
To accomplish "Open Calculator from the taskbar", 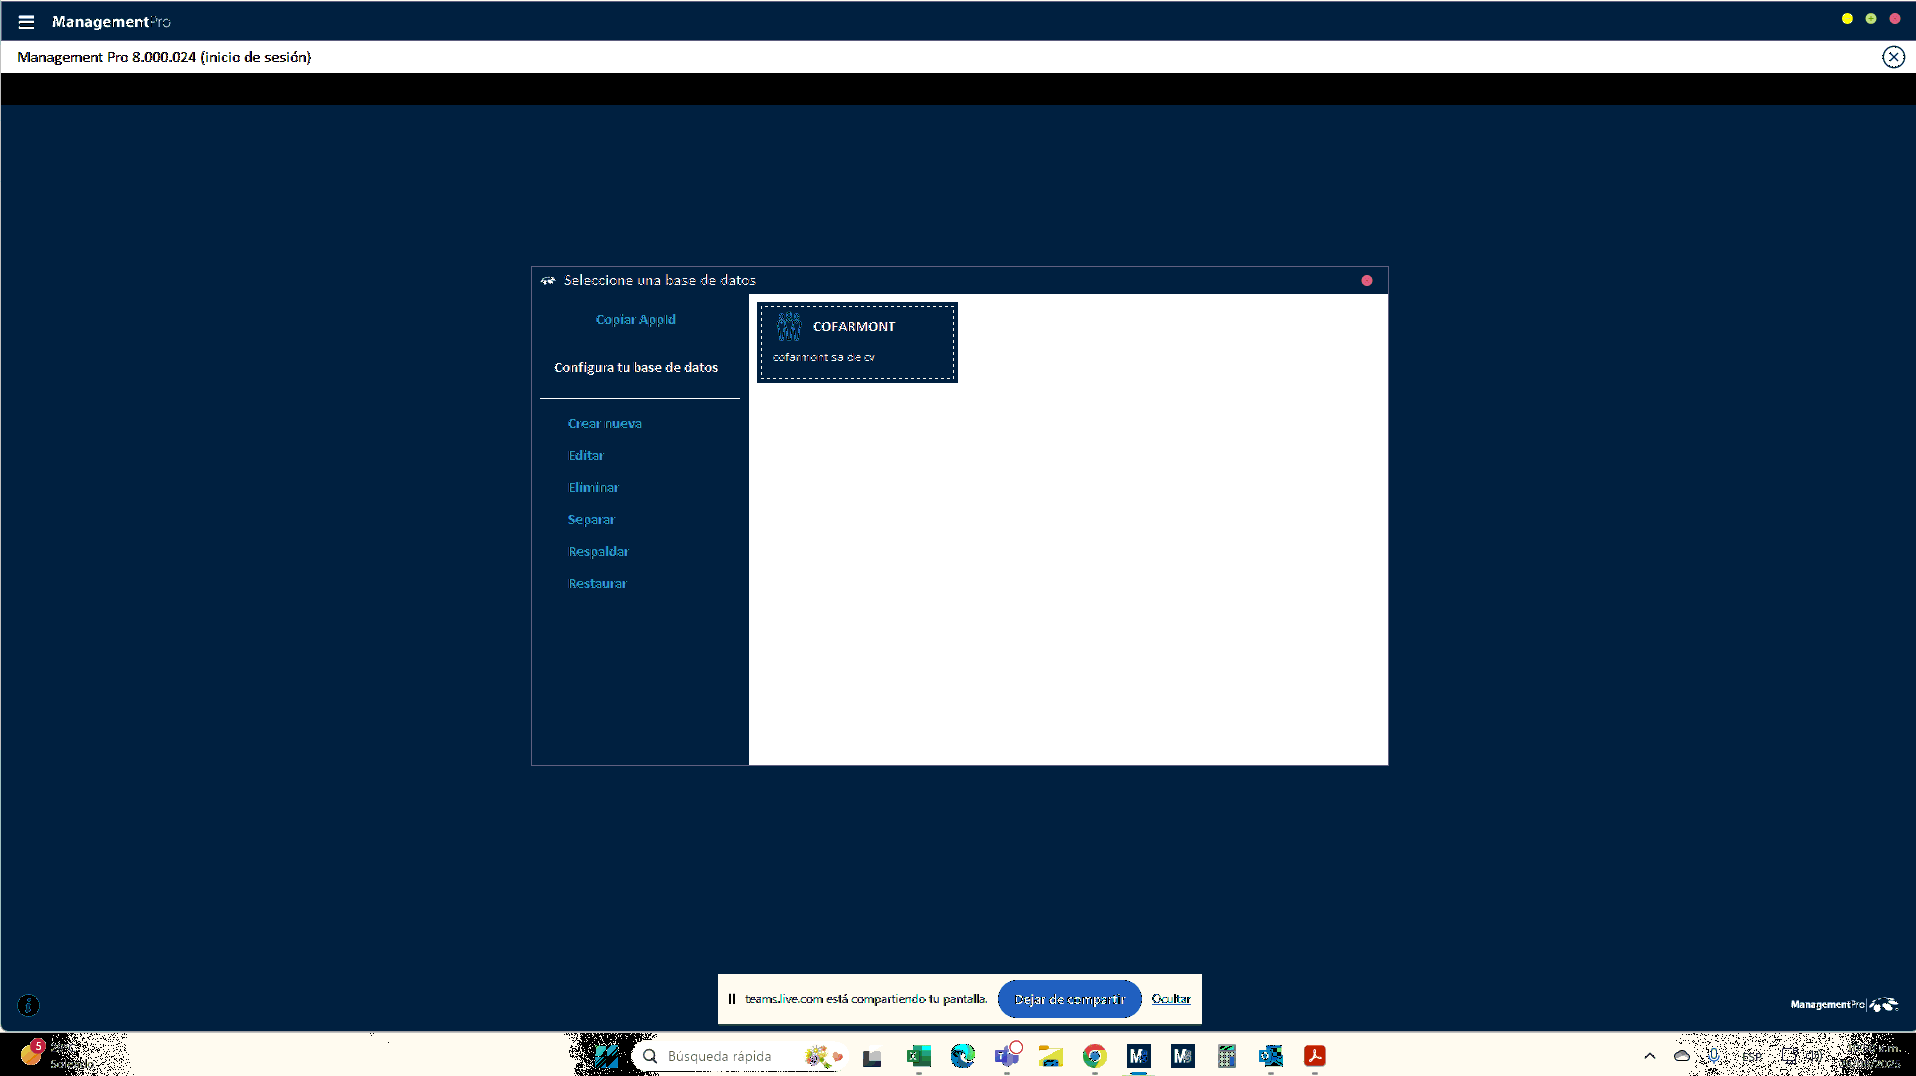I will point(1226,1056).
